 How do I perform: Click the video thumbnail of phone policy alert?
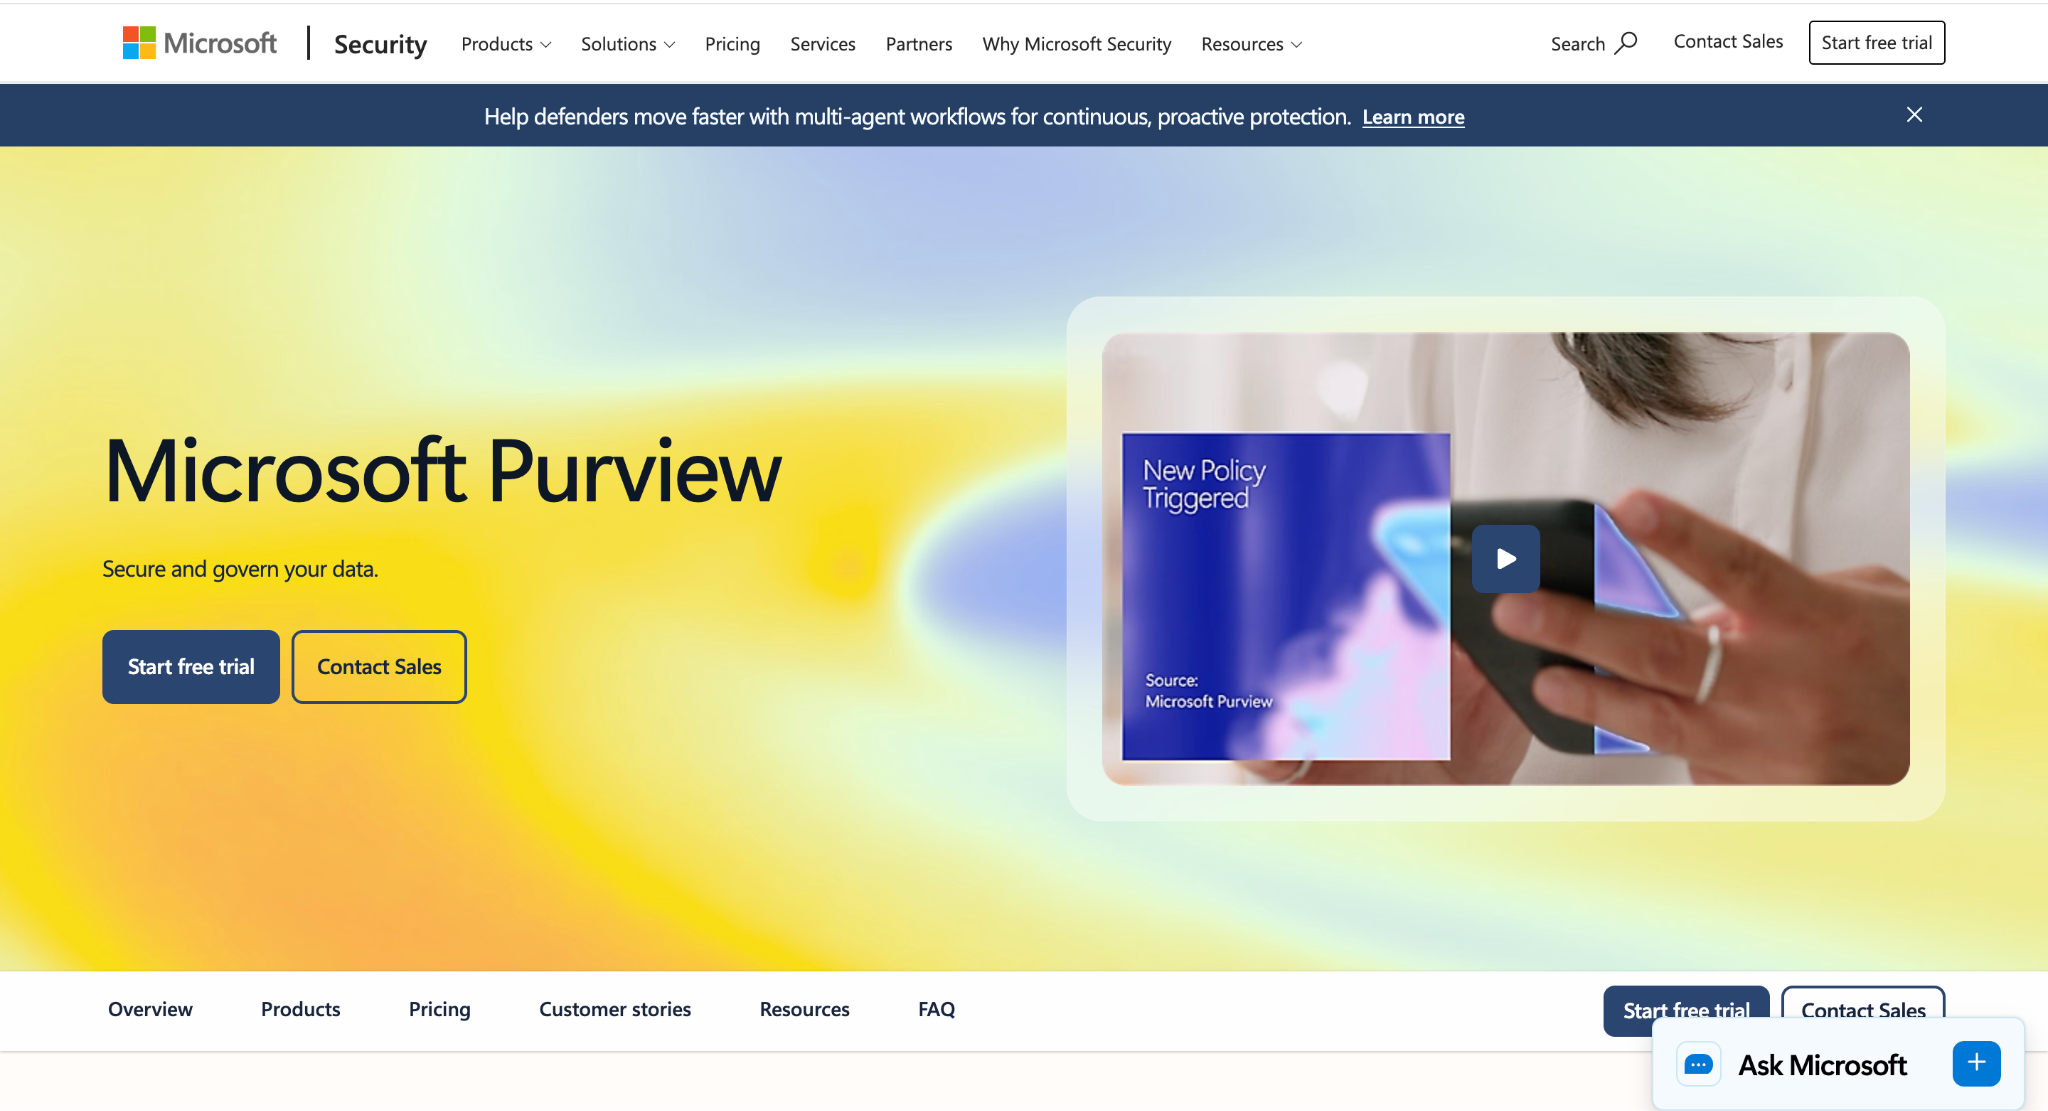tap(1505, 559)
